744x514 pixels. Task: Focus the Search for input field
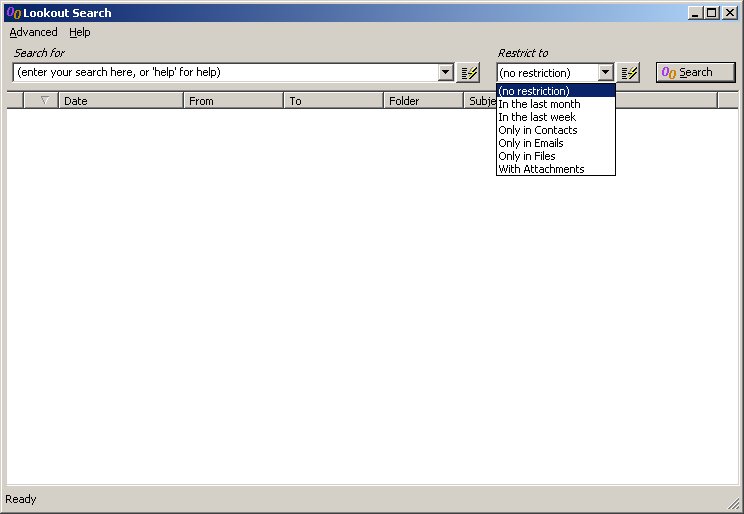[x=225, y=73]
